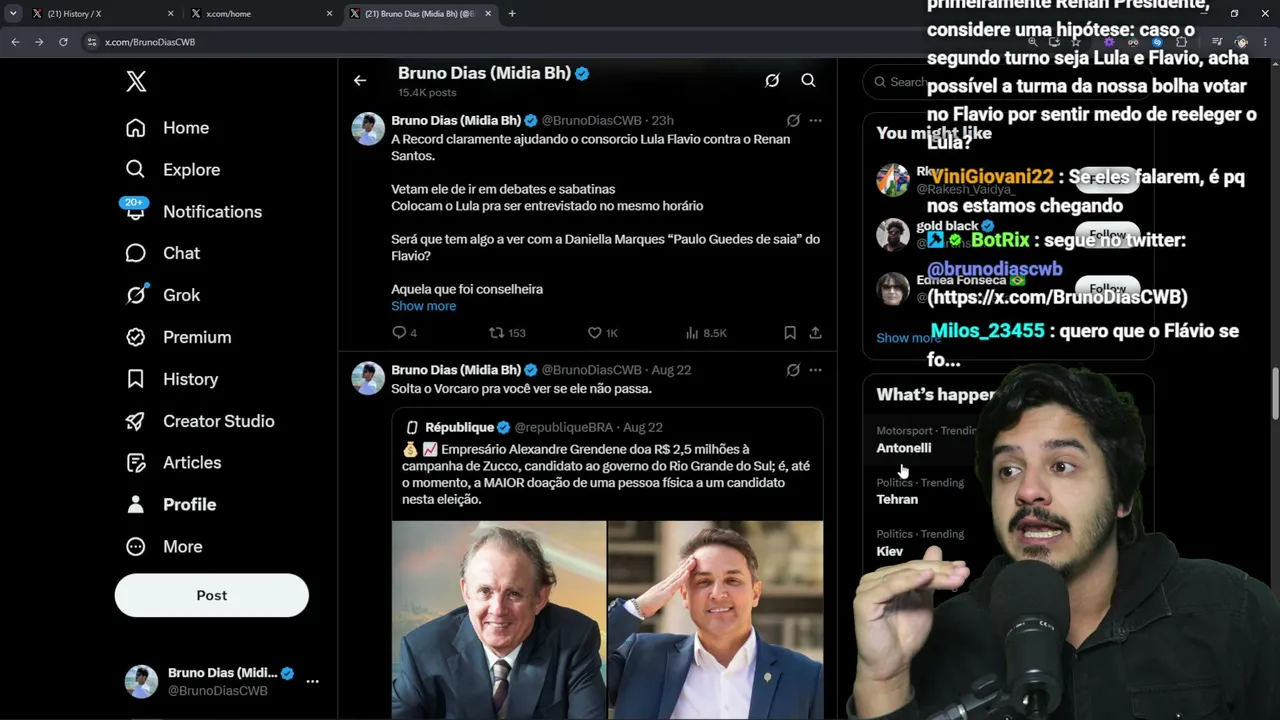Open a new browser tab
Viewport: 1280px width, 720px height.
pyautogui.click(x=512, y=14)
